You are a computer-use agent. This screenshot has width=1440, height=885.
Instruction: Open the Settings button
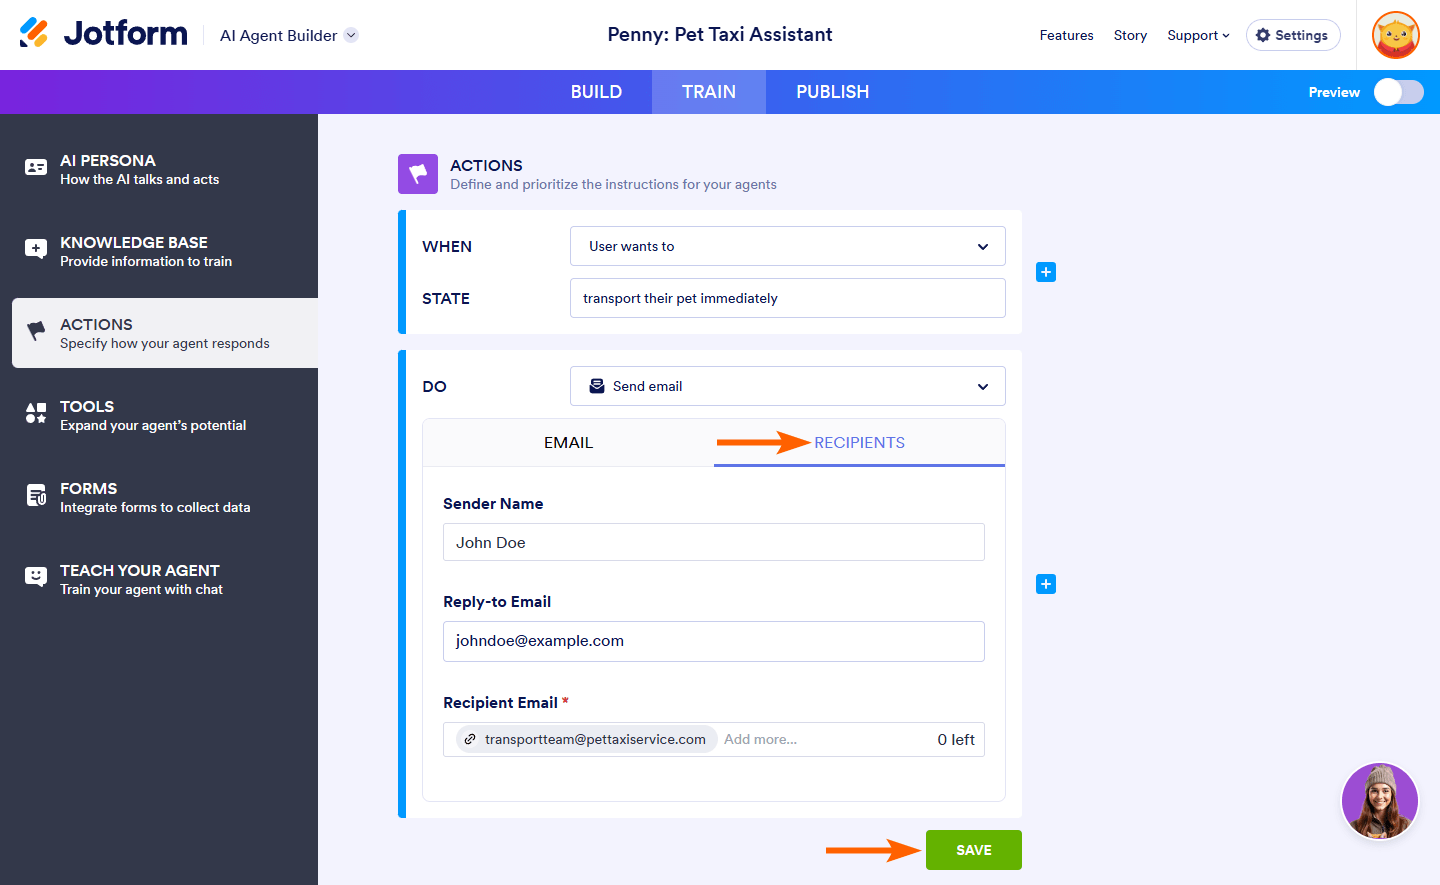pos(1292,35)
